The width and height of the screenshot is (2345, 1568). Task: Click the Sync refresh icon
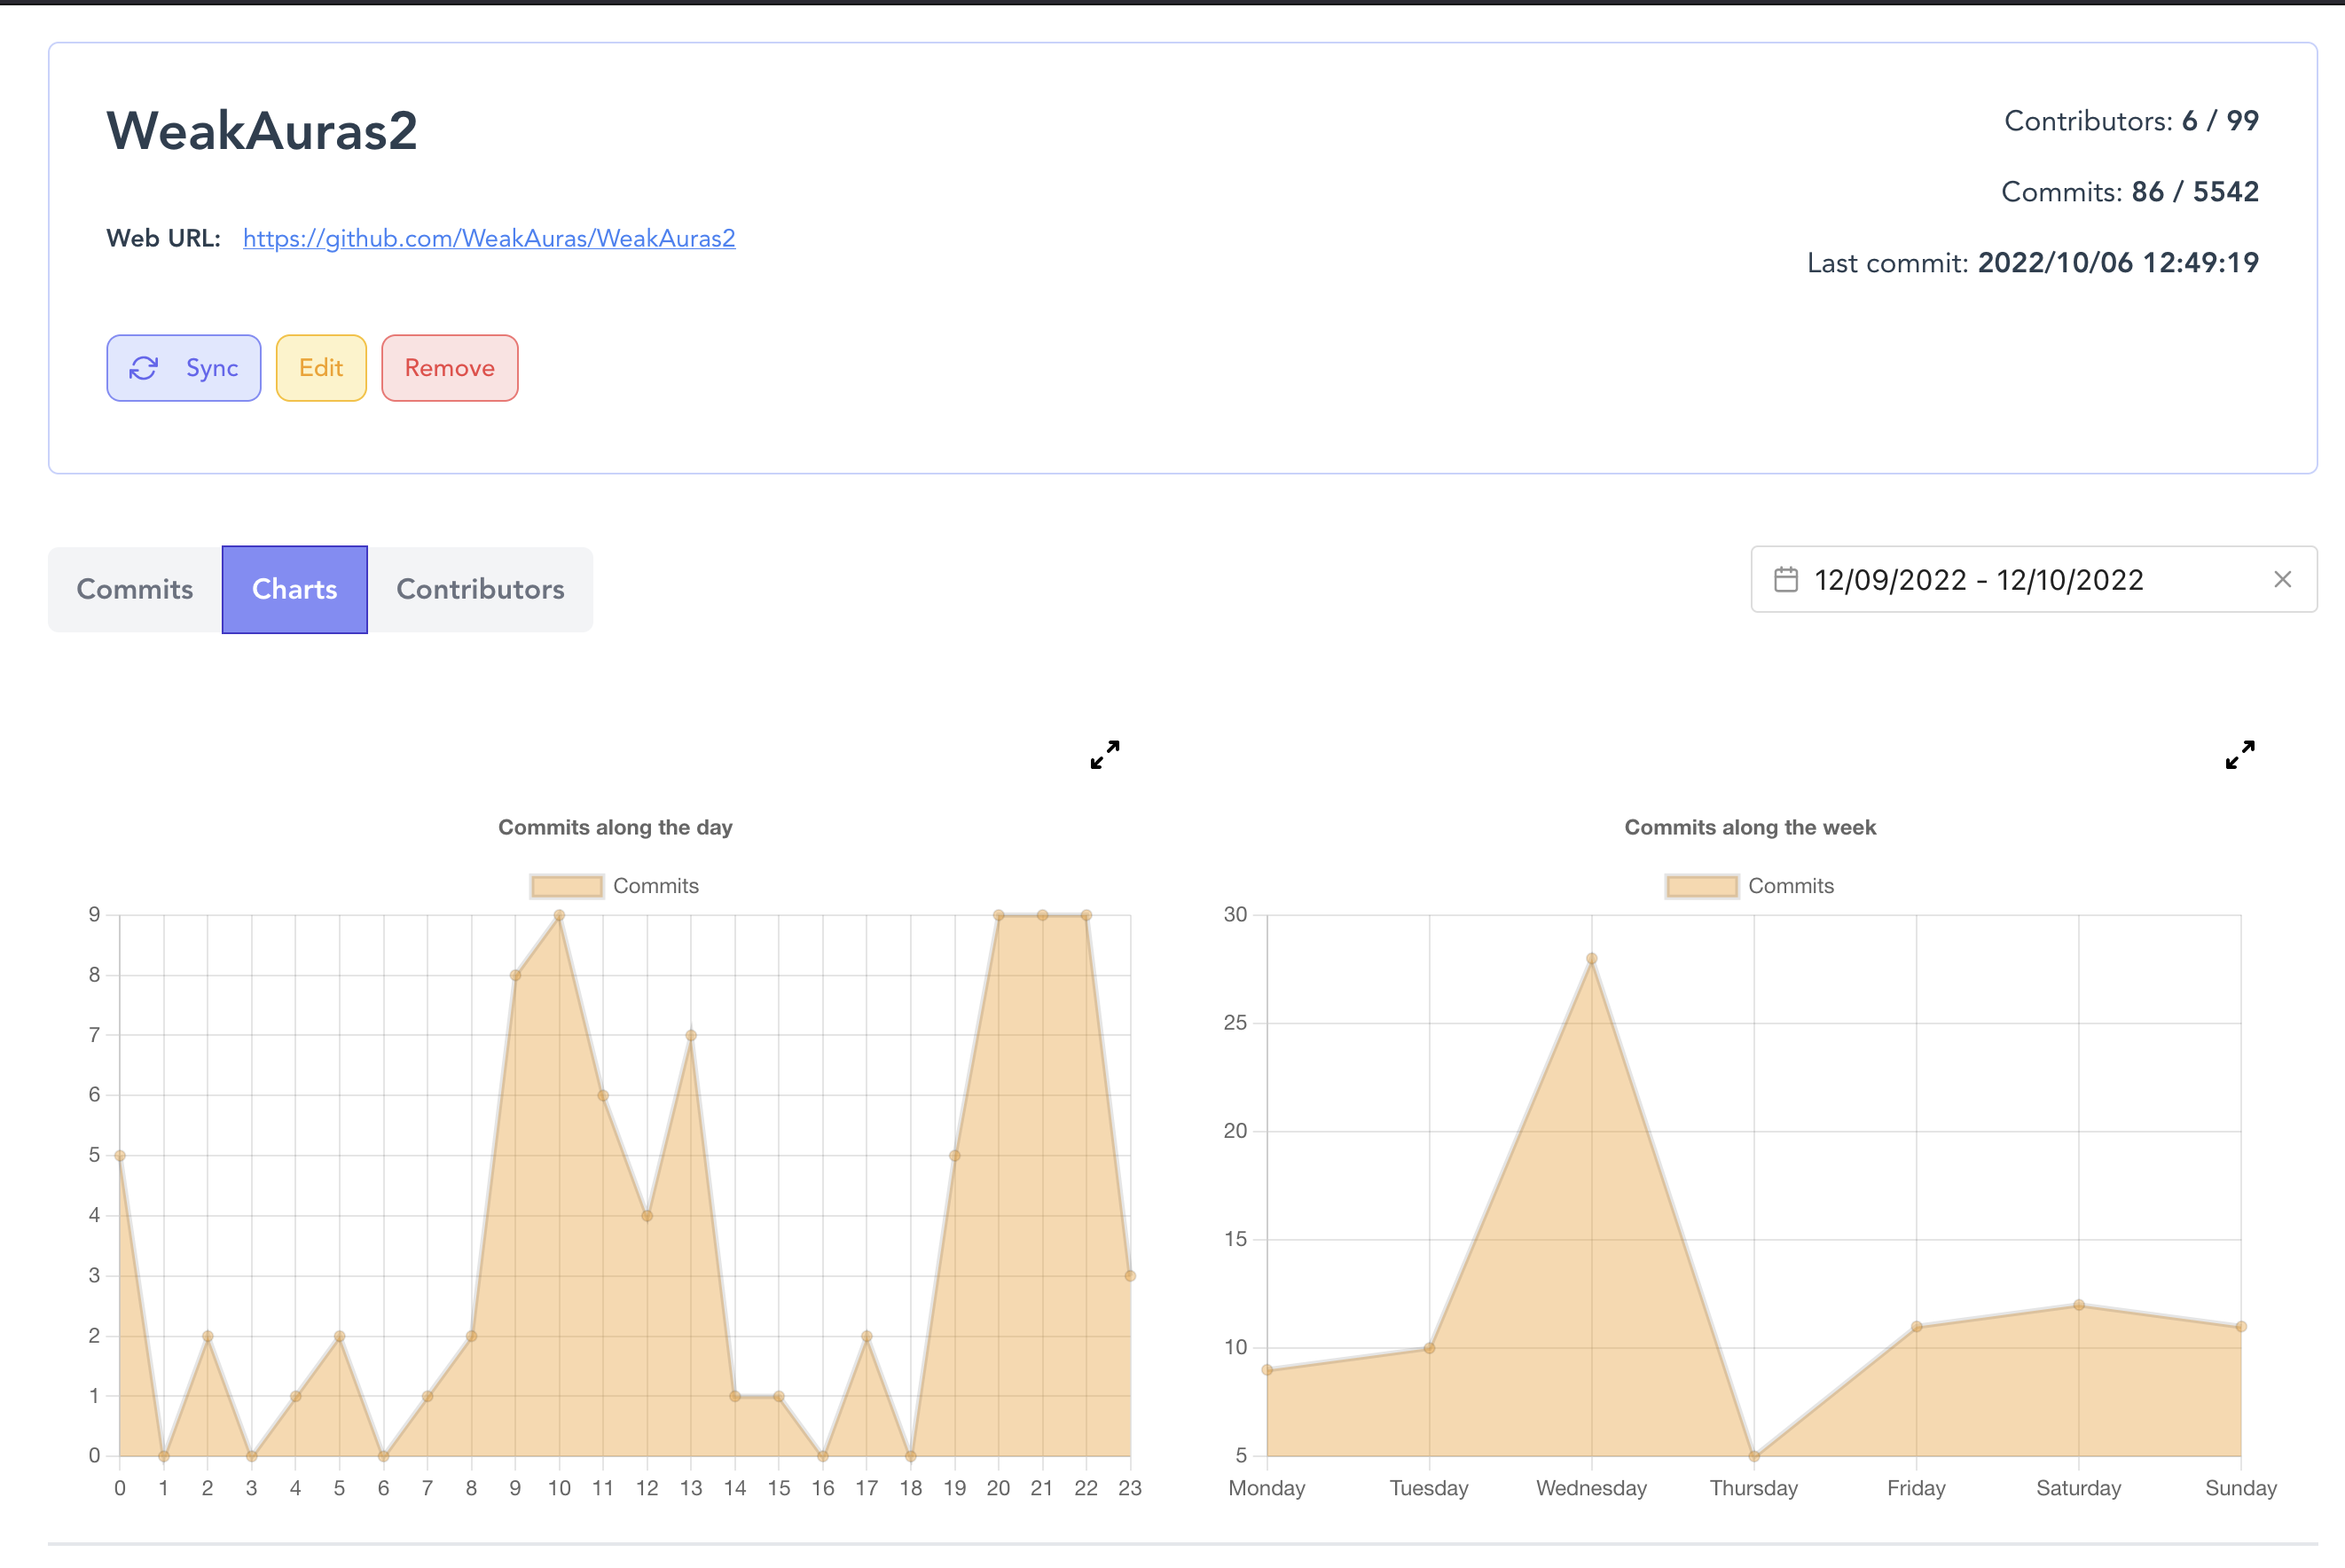[x=144, y=368]
